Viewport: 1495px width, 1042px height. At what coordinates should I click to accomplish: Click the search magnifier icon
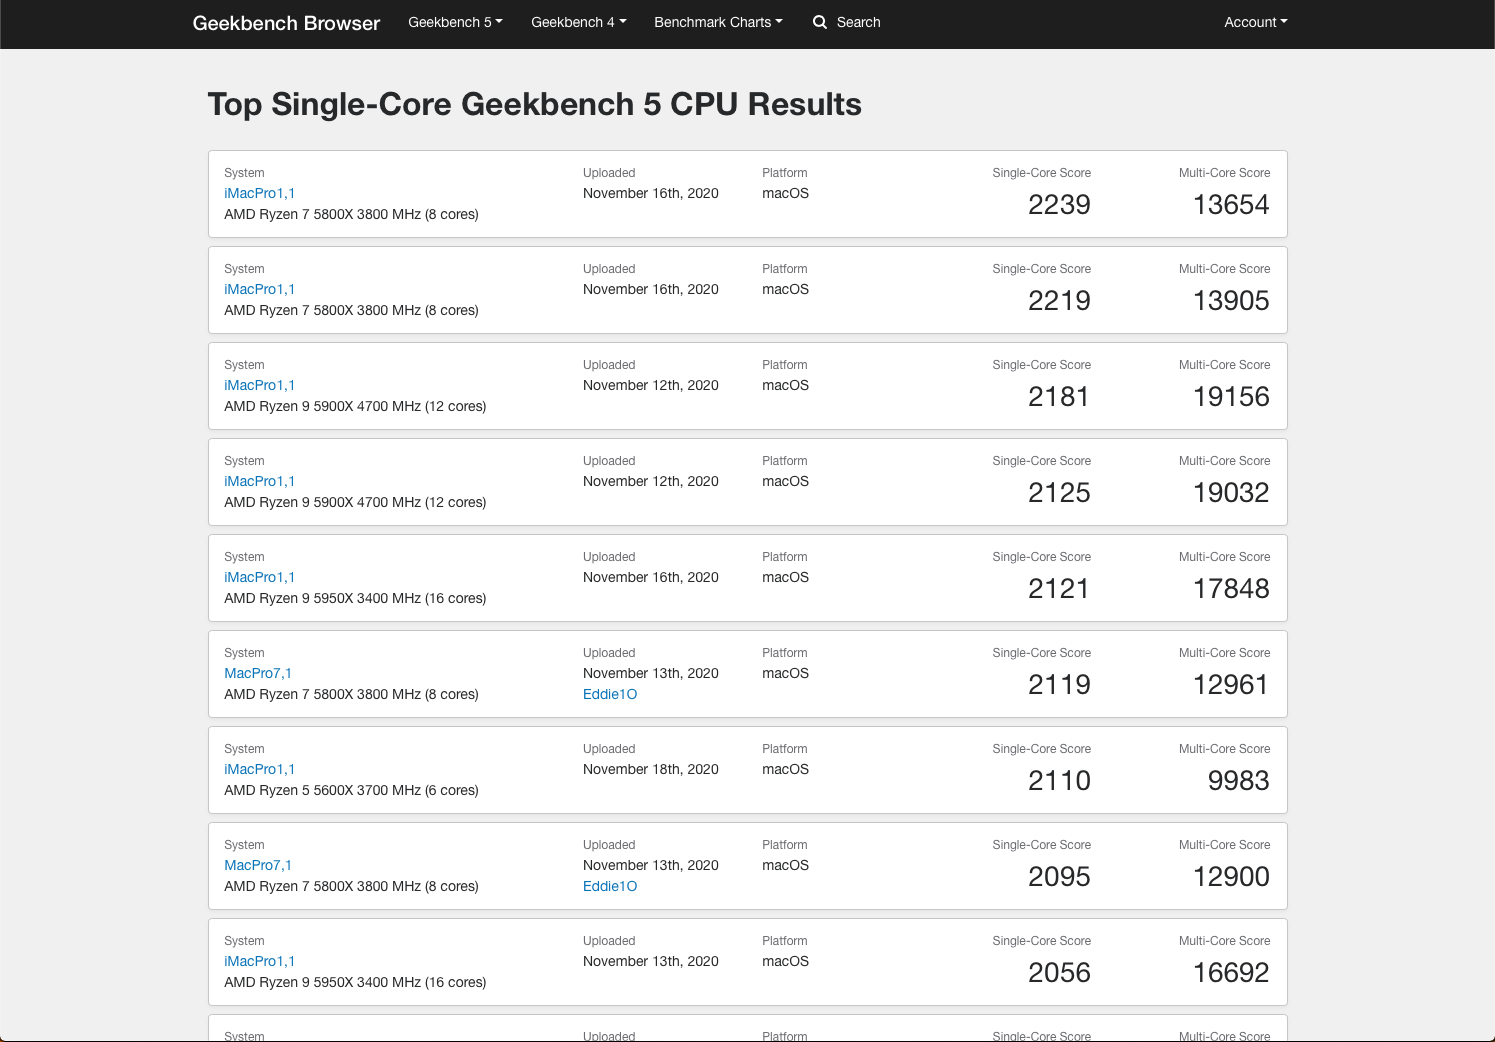point(820,22)
